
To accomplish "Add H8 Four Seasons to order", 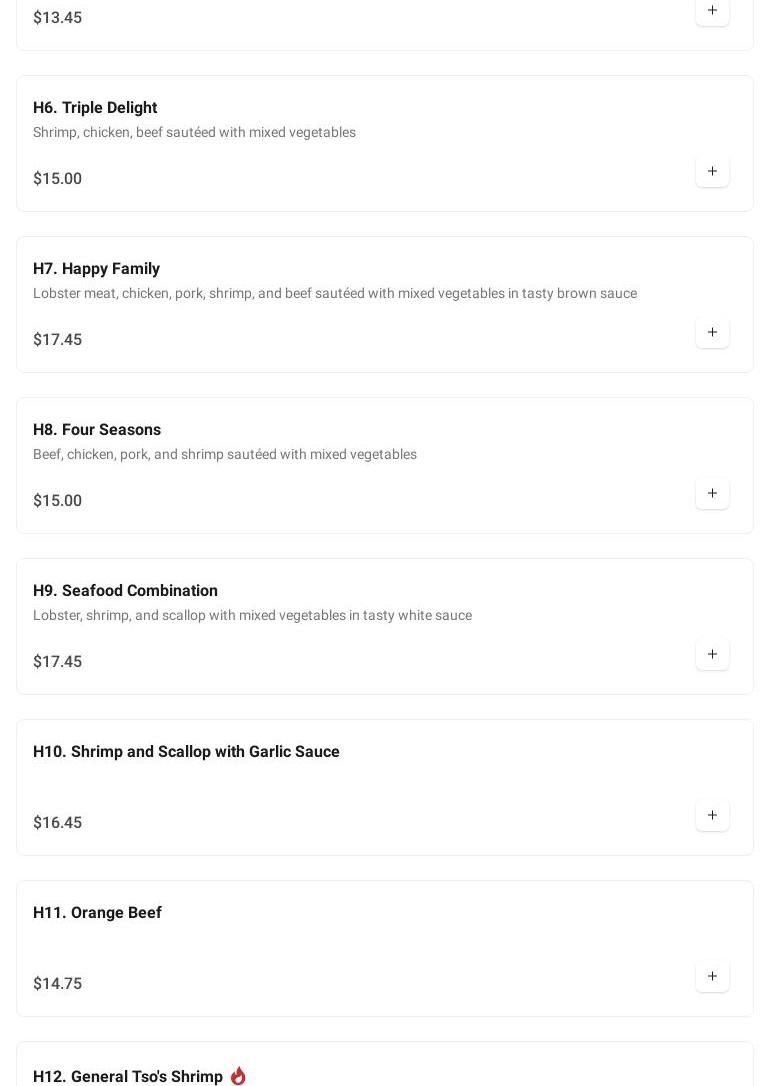I will click(712, 494).
